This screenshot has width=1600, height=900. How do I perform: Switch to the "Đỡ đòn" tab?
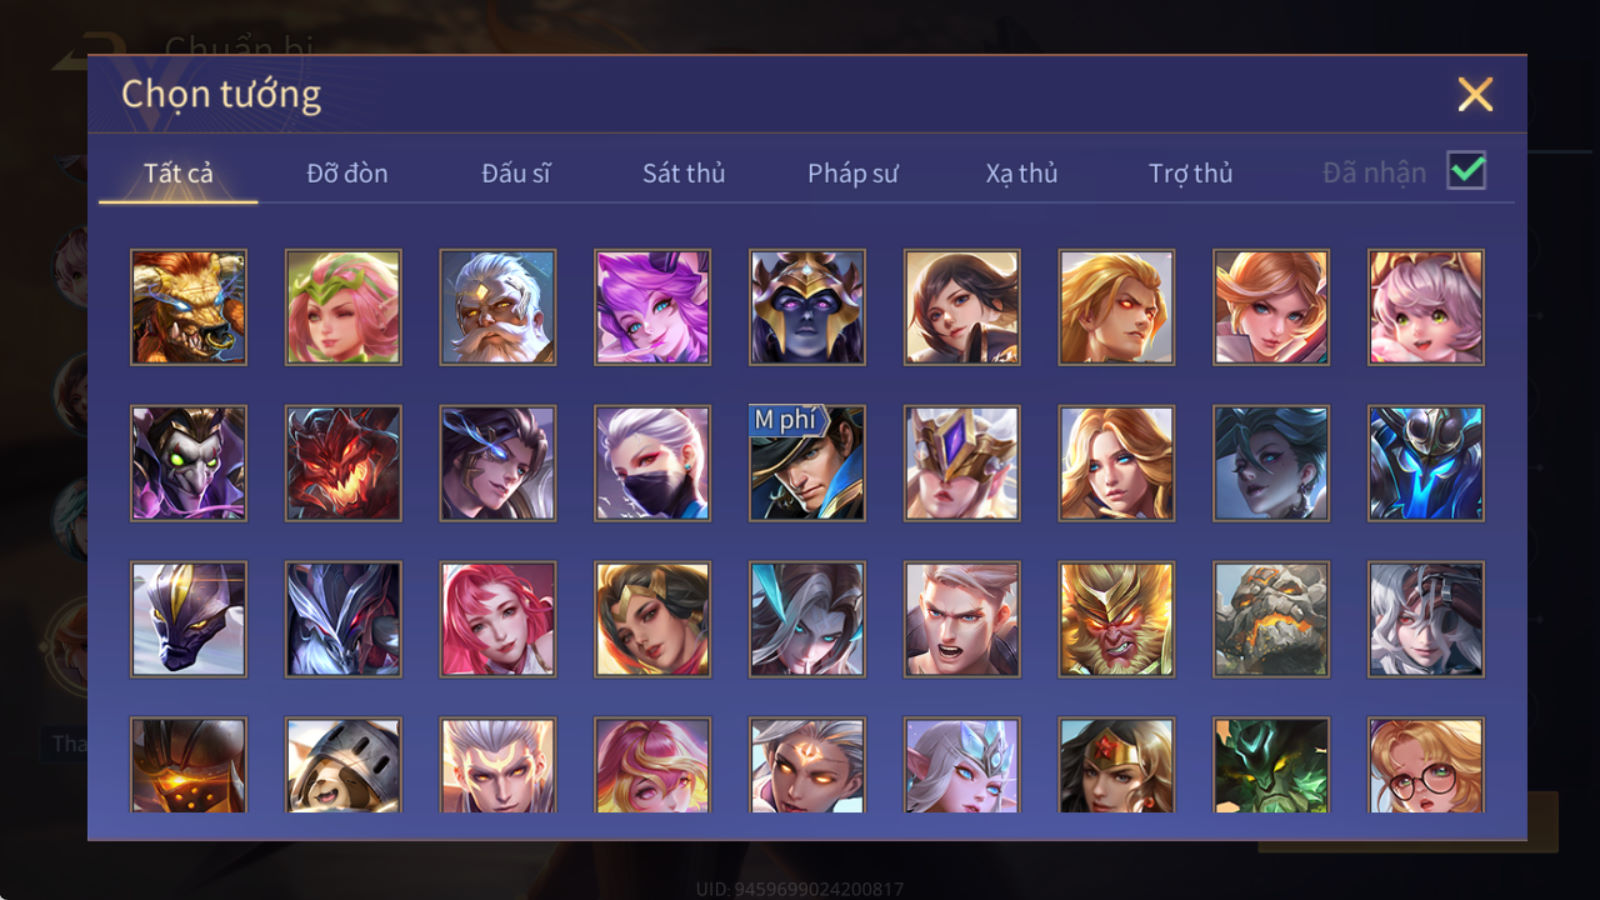pyautogui.click(x=347, y=173)
